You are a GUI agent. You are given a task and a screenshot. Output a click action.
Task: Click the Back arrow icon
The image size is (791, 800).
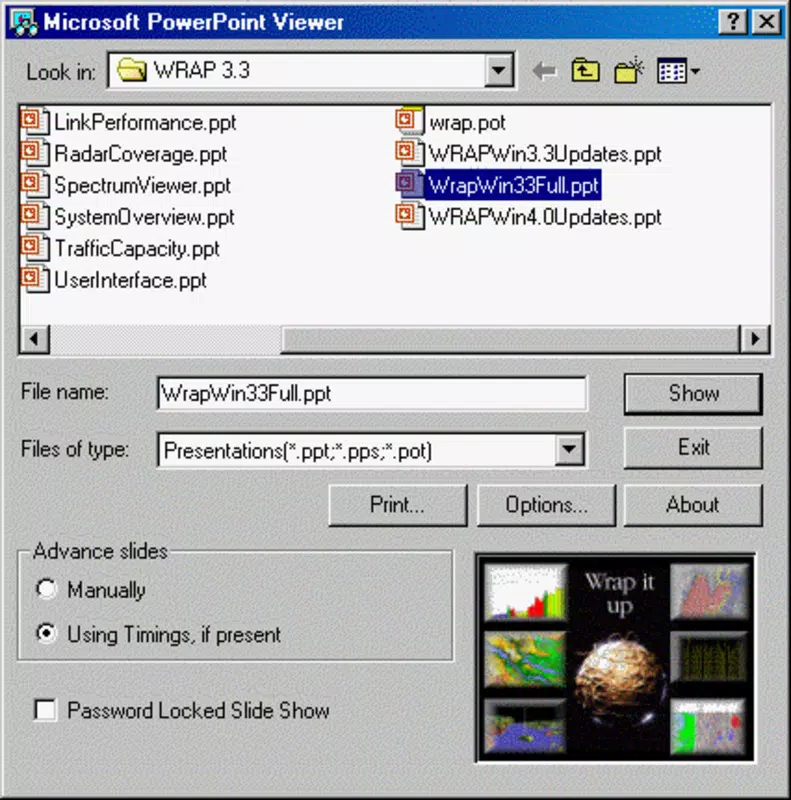[544, 70]
